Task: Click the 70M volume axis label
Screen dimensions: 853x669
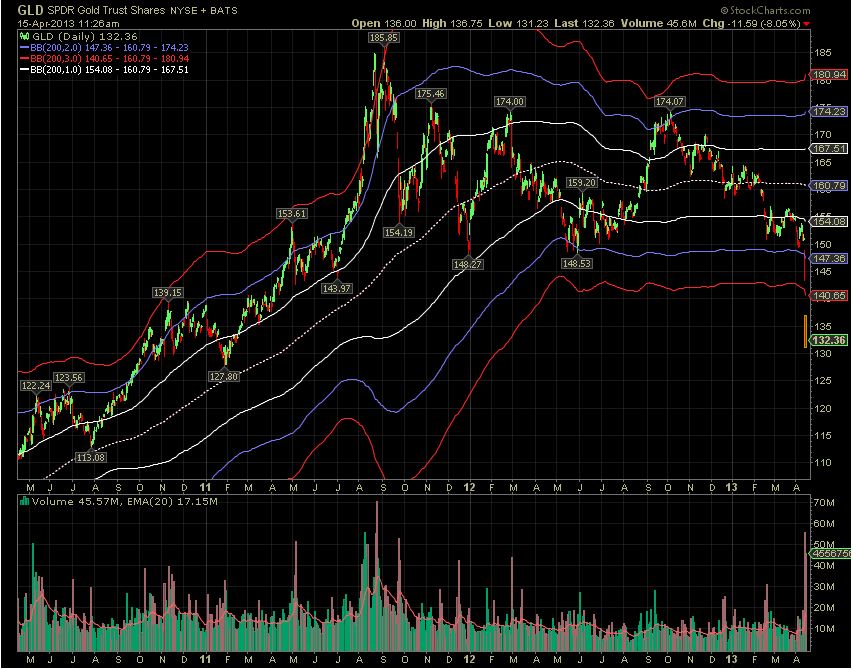Action: click(823, 503)
